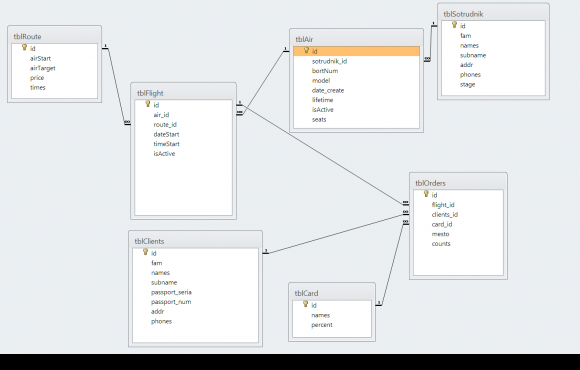Select the tblOrders table header
580x370 pixels.
pos(458,183)
